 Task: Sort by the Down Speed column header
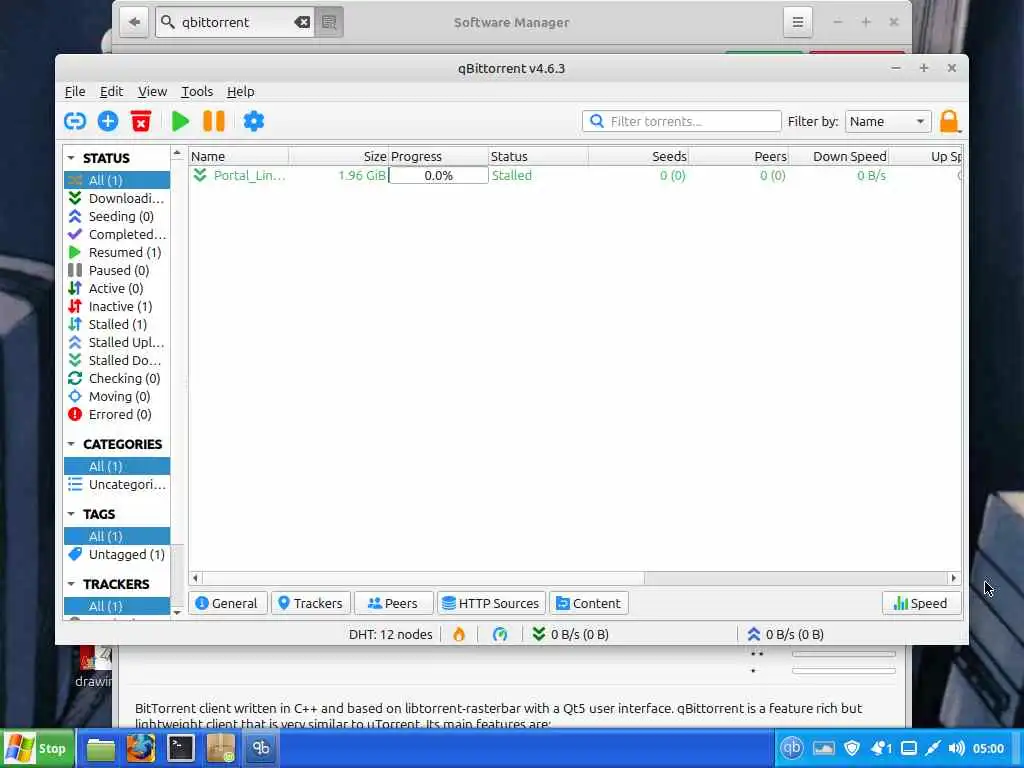839,157
